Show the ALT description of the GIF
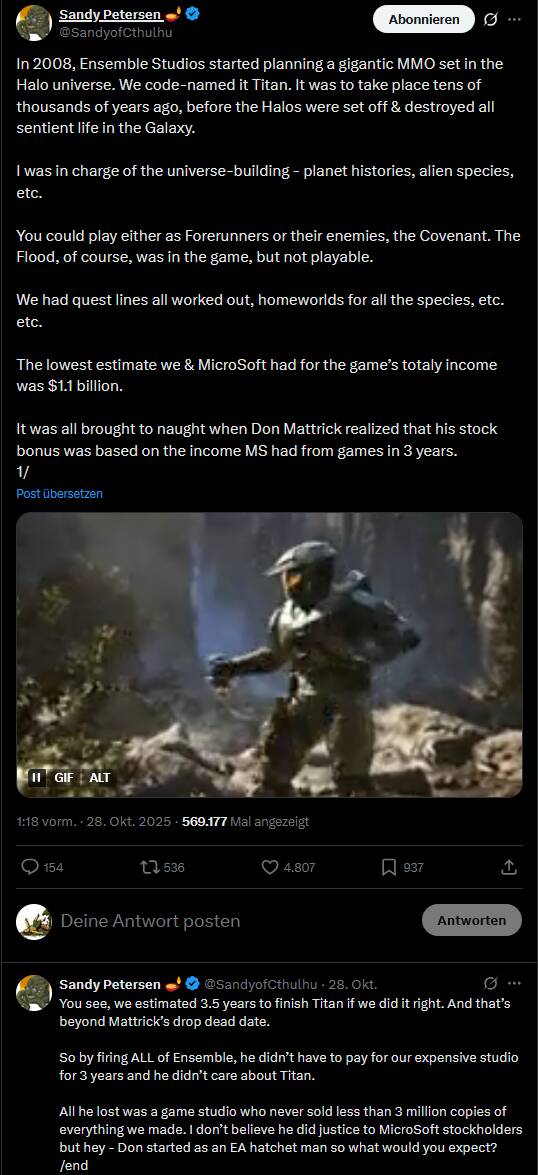The width and height of the screenshot is (538, 1175). pos(99,777)
